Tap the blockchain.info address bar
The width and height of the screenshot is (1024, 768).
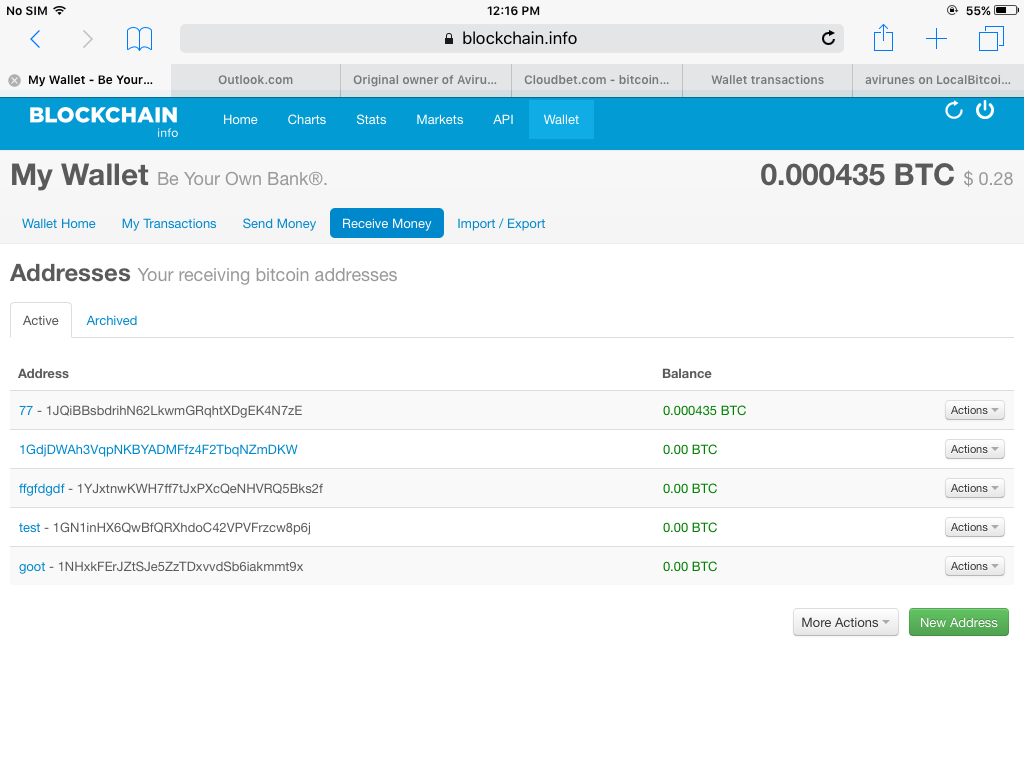(511, 39)
